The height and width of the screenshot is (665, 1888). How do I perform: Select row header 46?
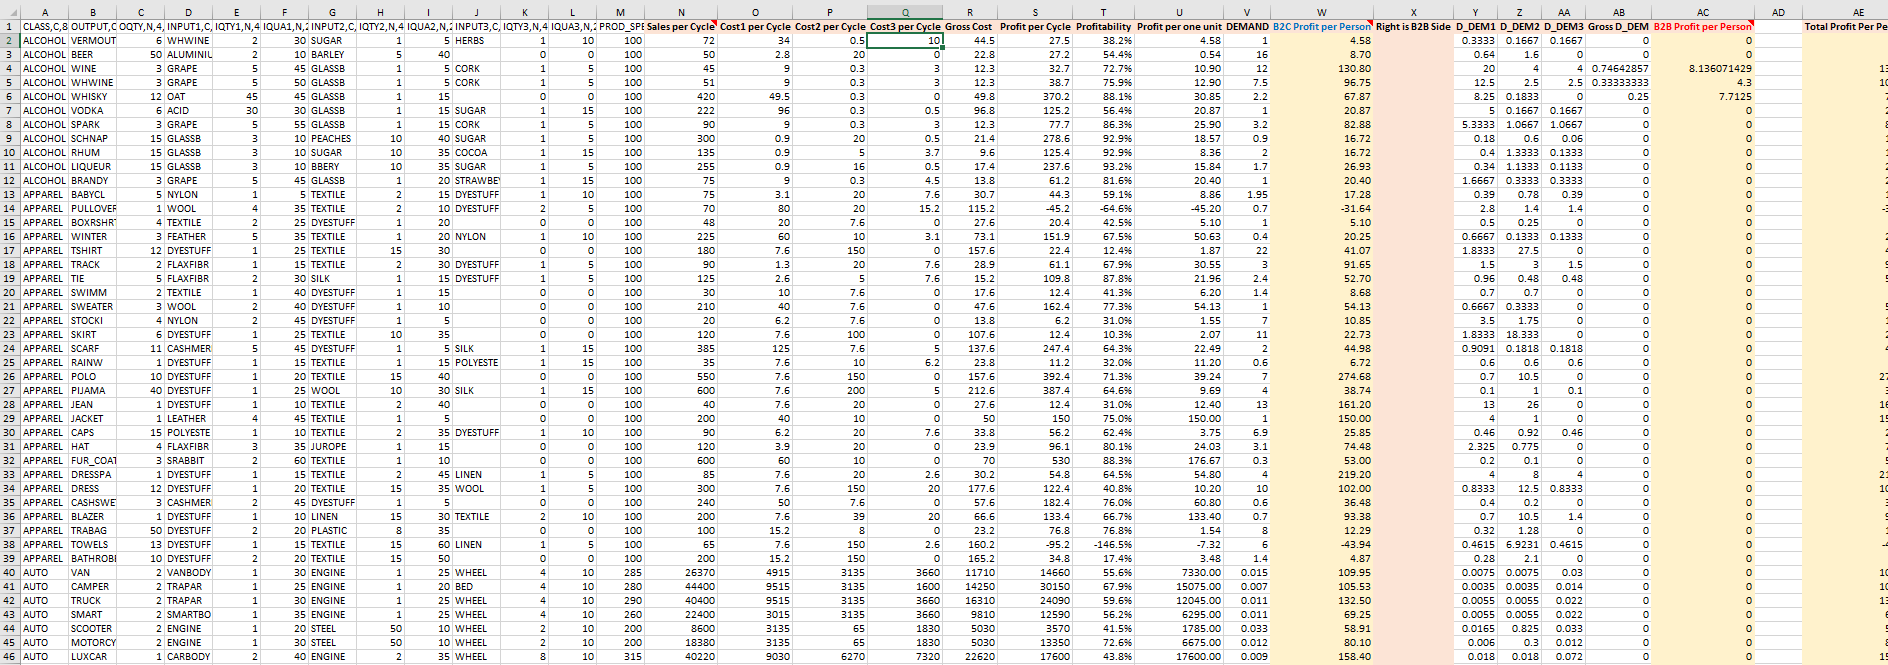(10, 657)
